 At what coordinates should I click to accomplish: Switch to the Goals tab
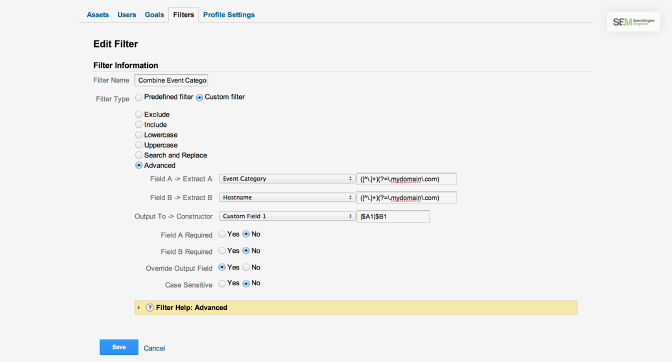154,15
